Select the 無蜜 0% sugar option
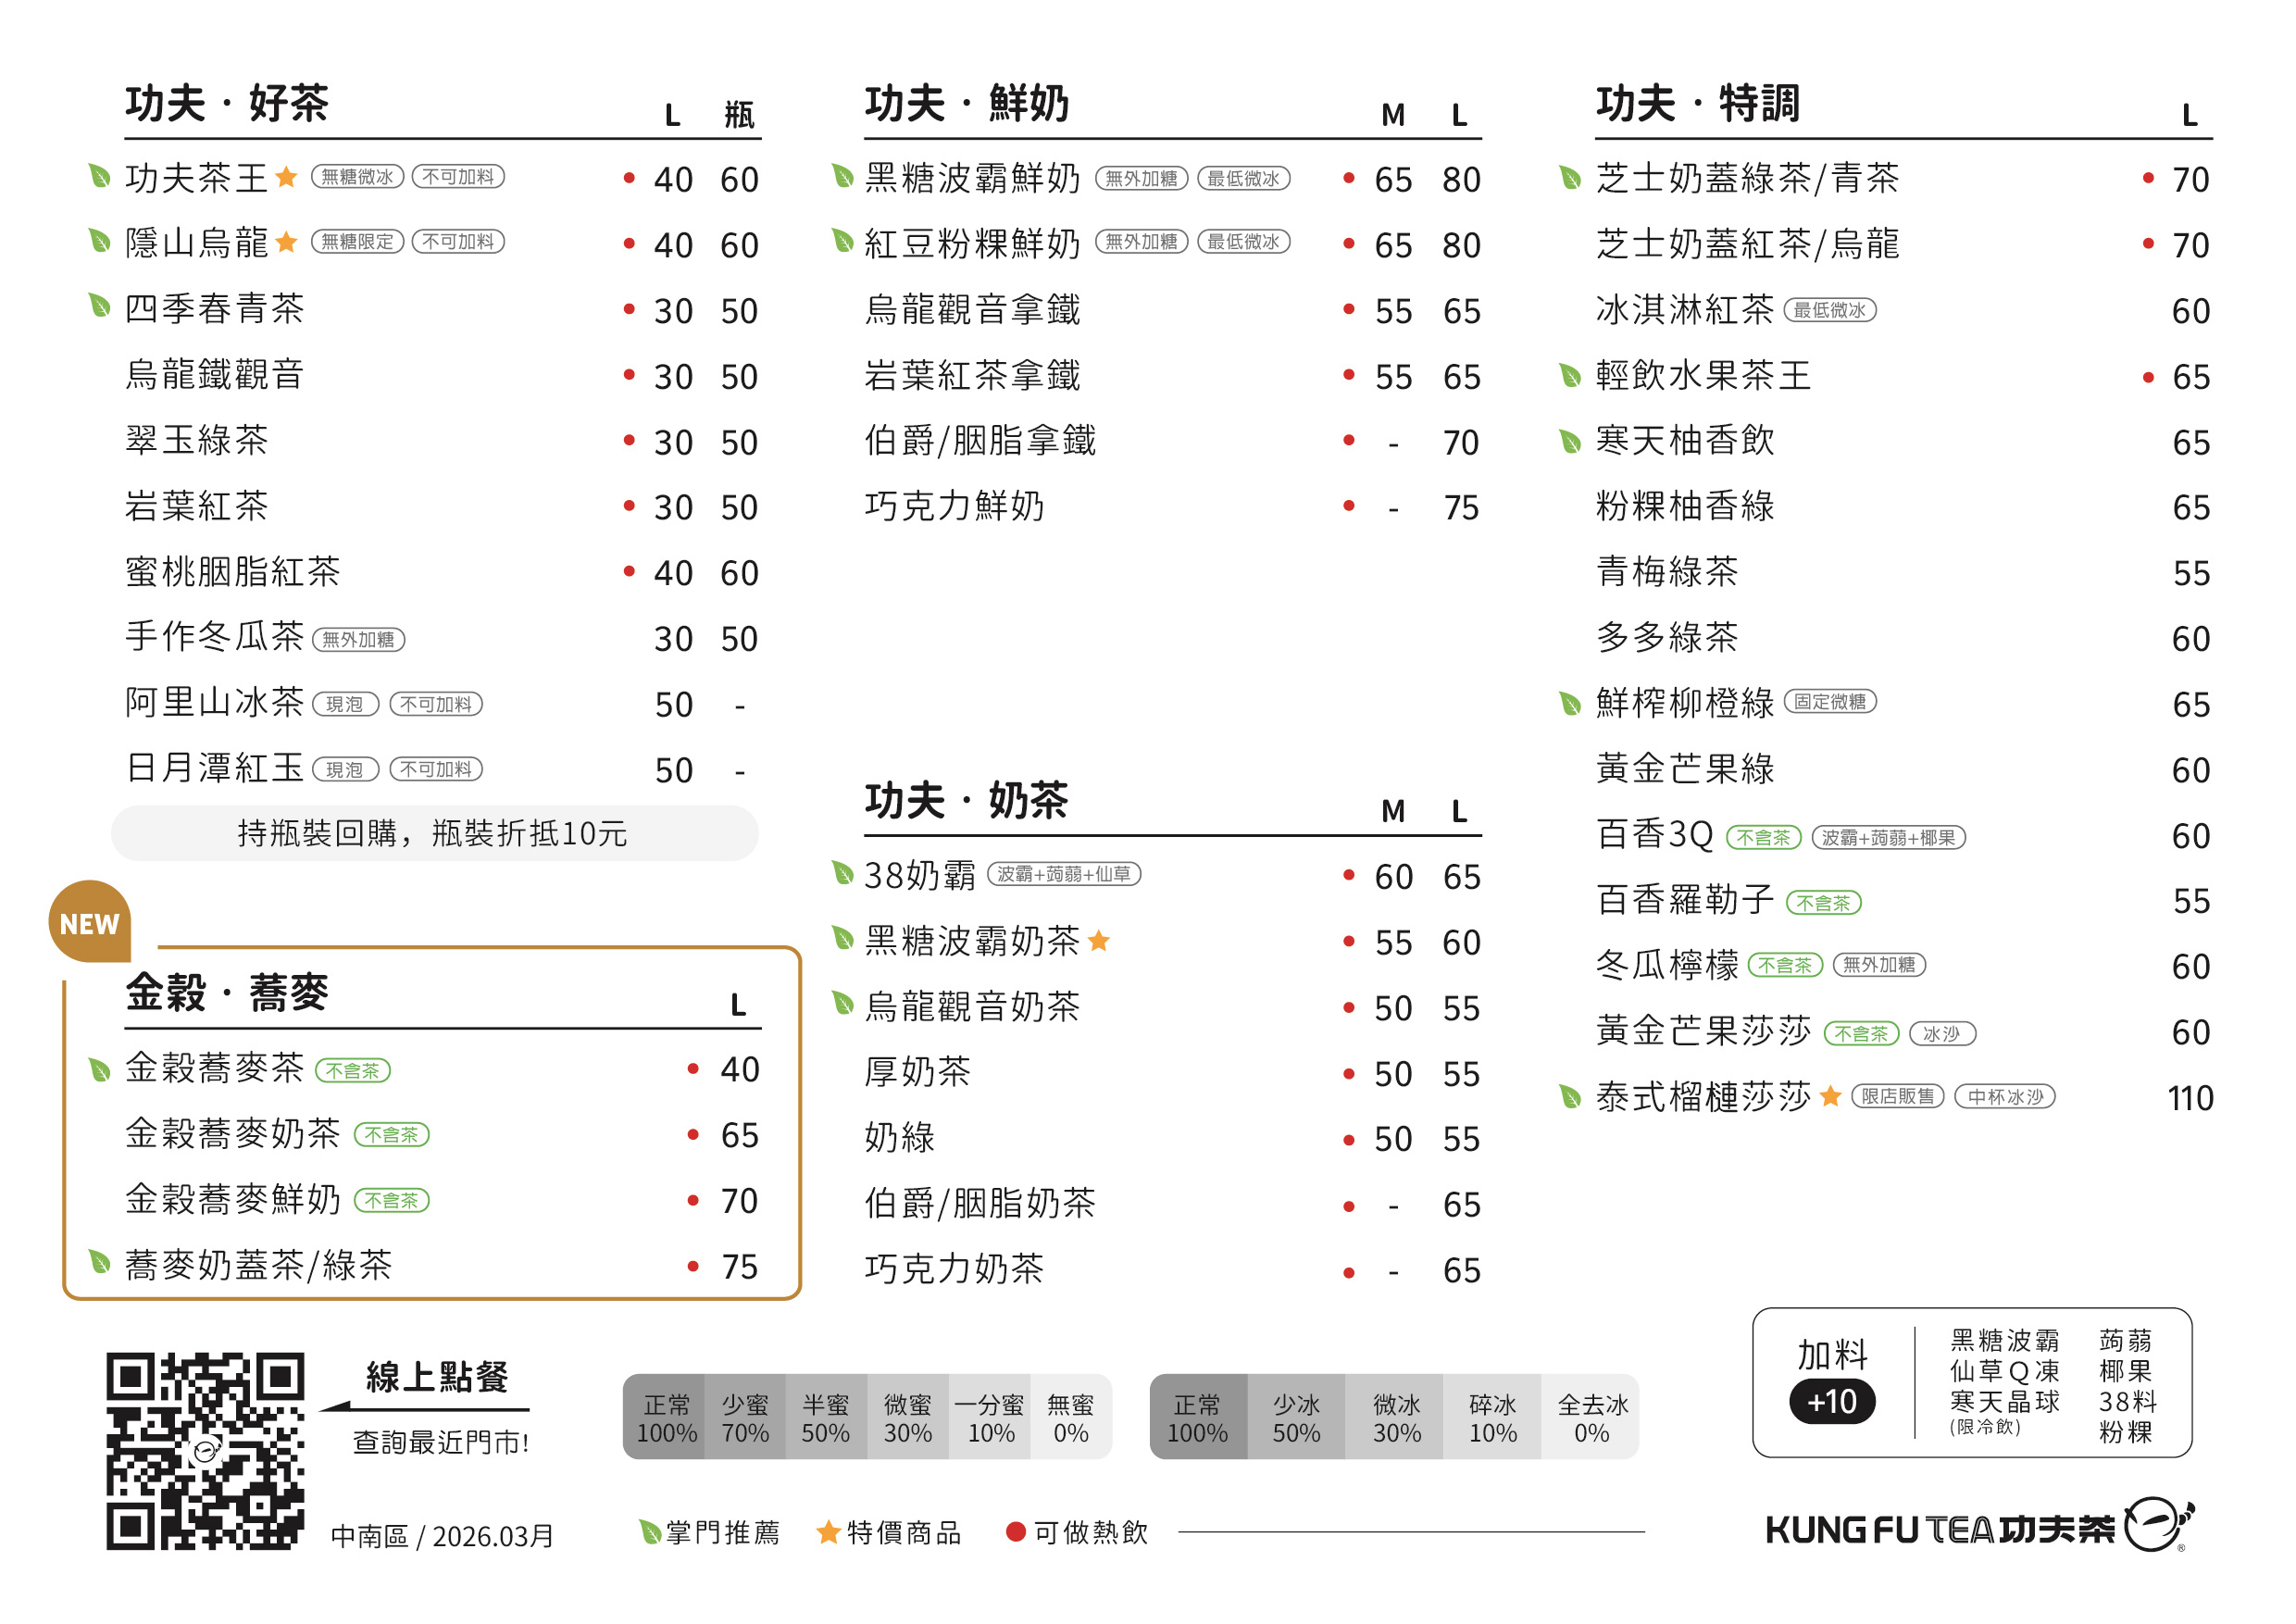Screen dimensions: 2296x1624 point(1070,1418)
